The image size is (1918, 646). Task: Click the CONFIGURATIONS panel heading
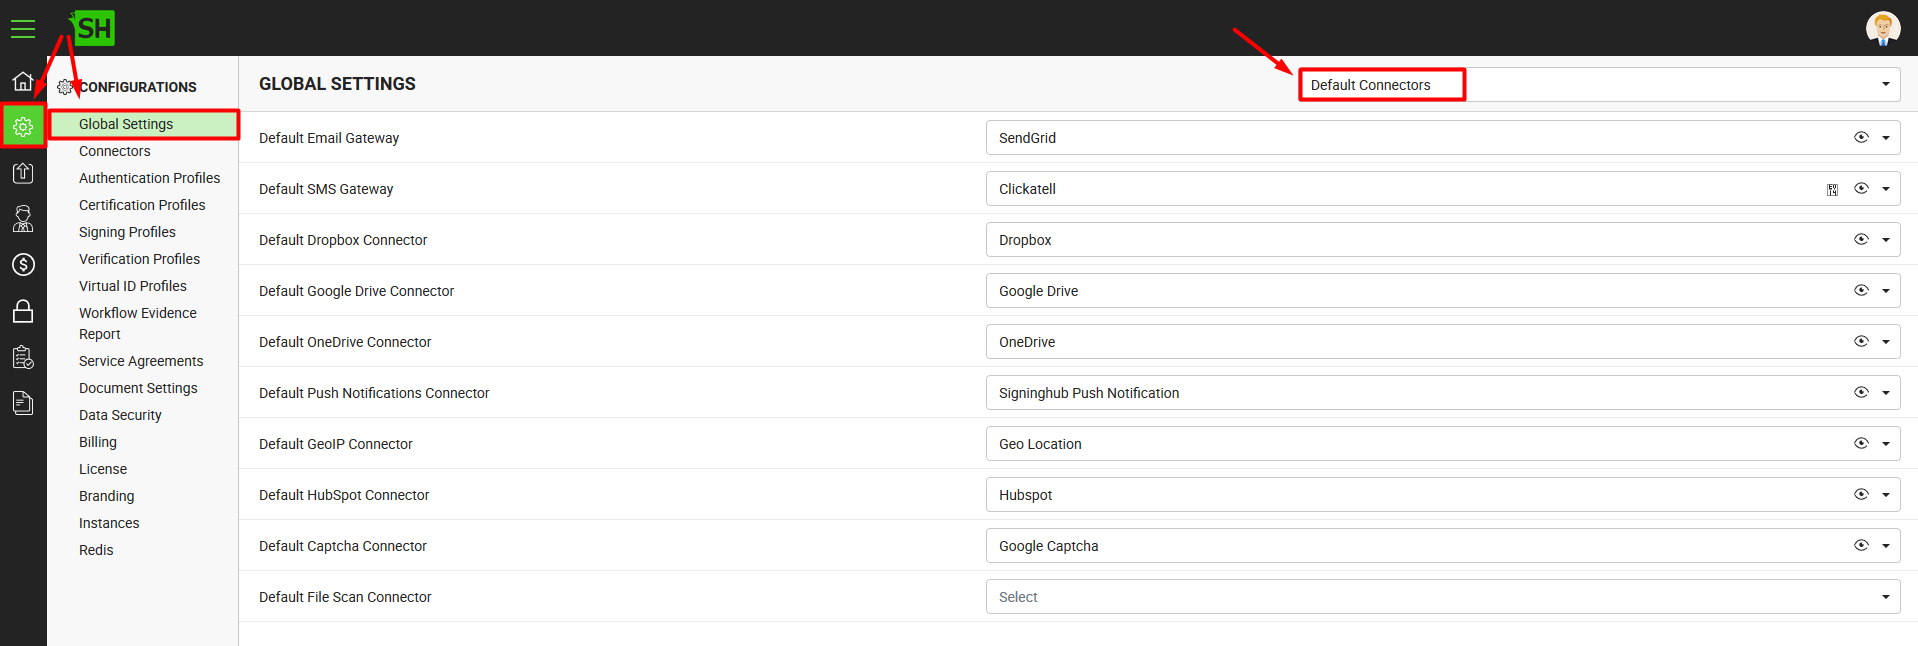138,87
